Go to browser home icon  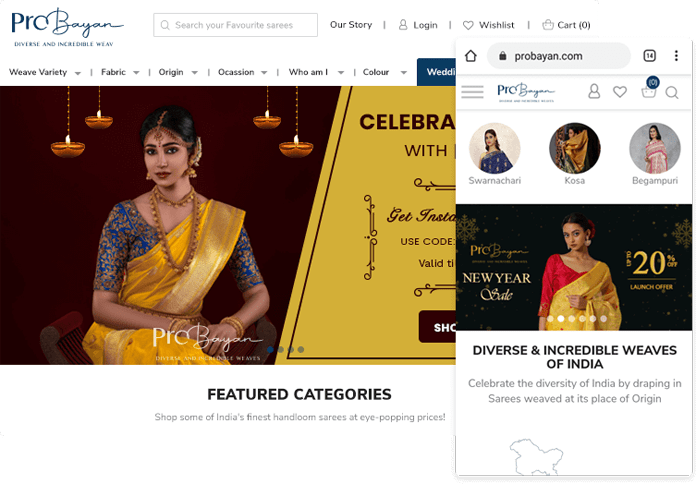click(471, 56)
